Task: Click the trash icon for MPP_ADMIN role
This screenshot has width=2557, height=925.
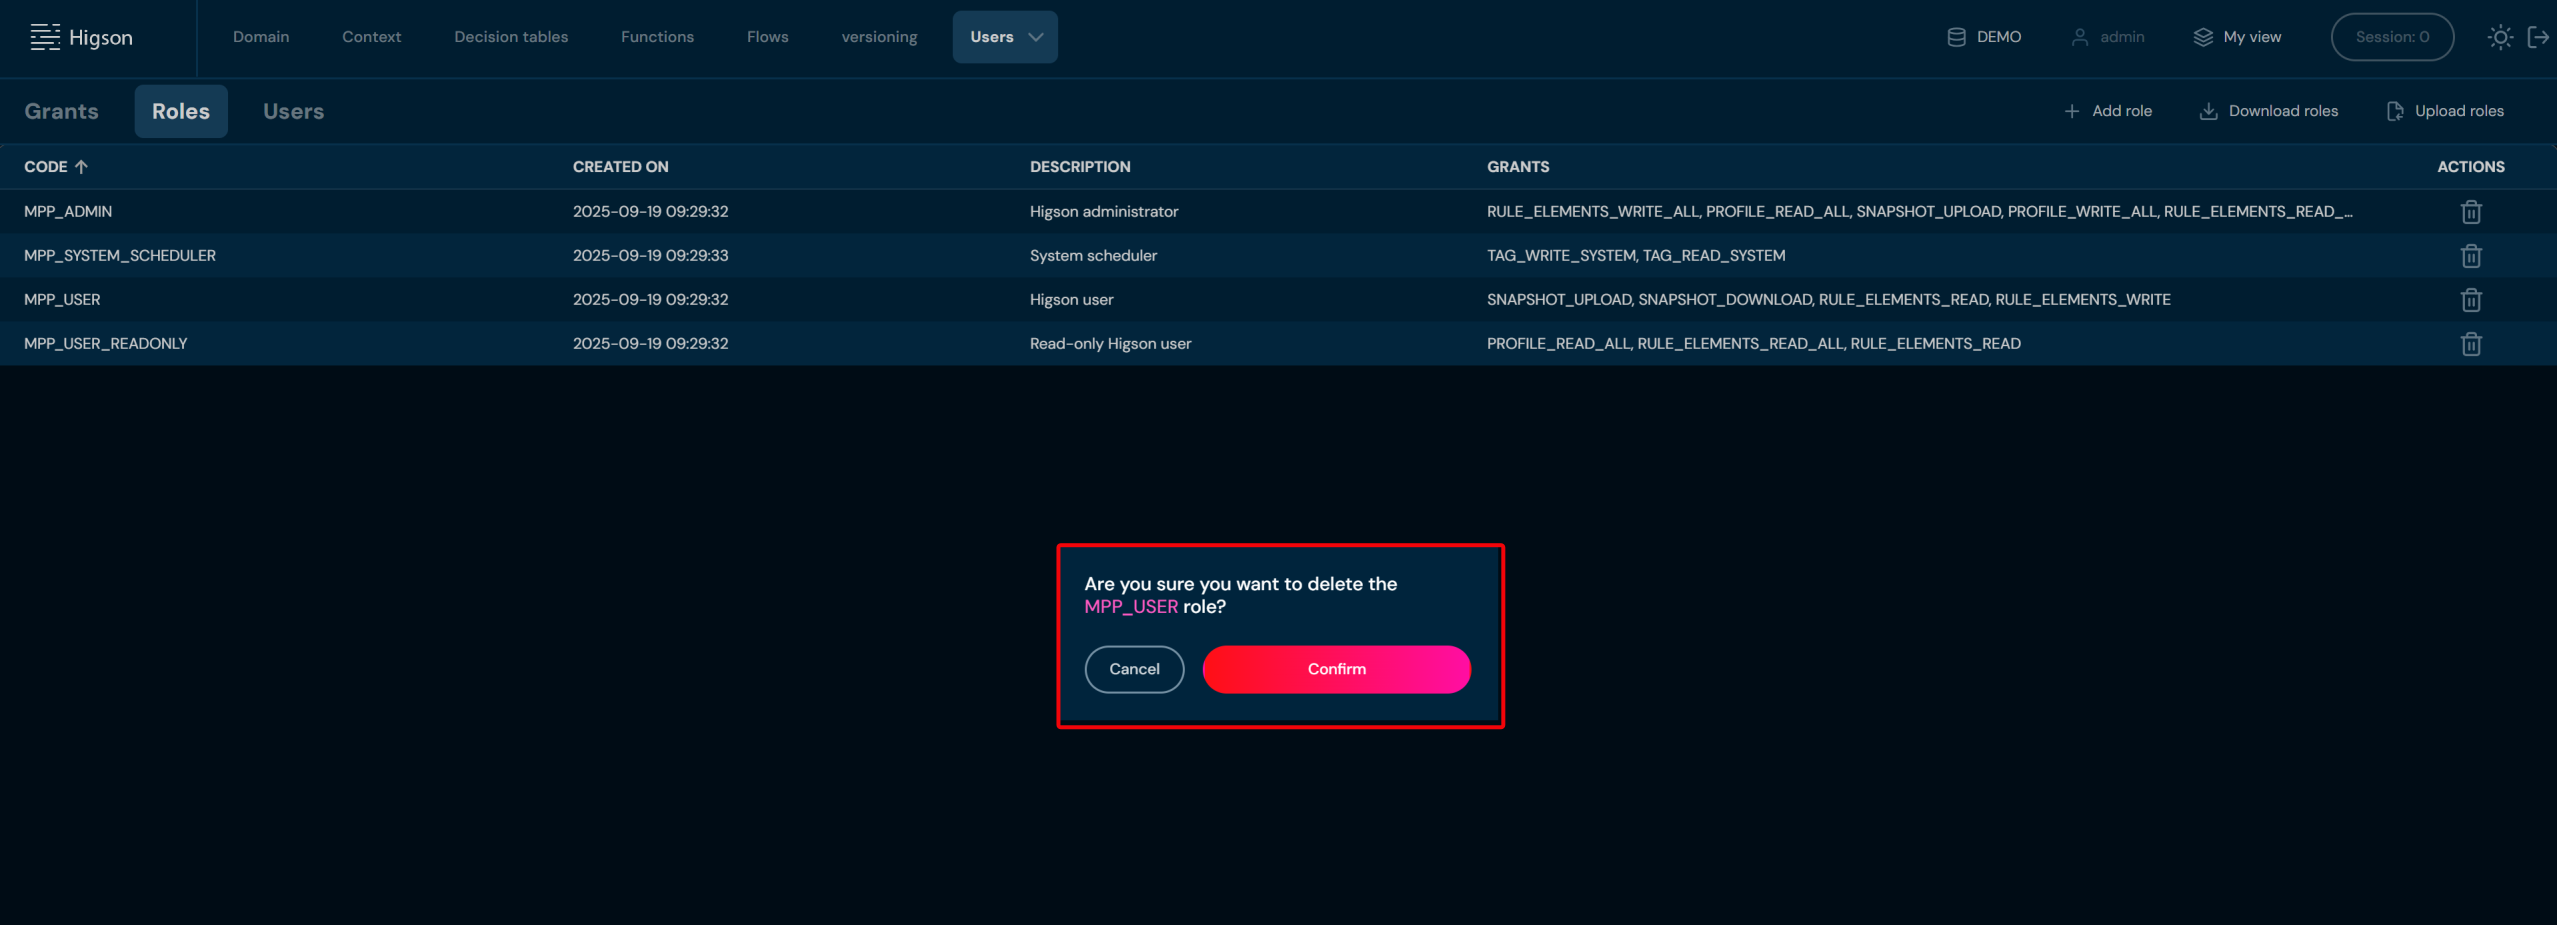Action: point(2470,212)
